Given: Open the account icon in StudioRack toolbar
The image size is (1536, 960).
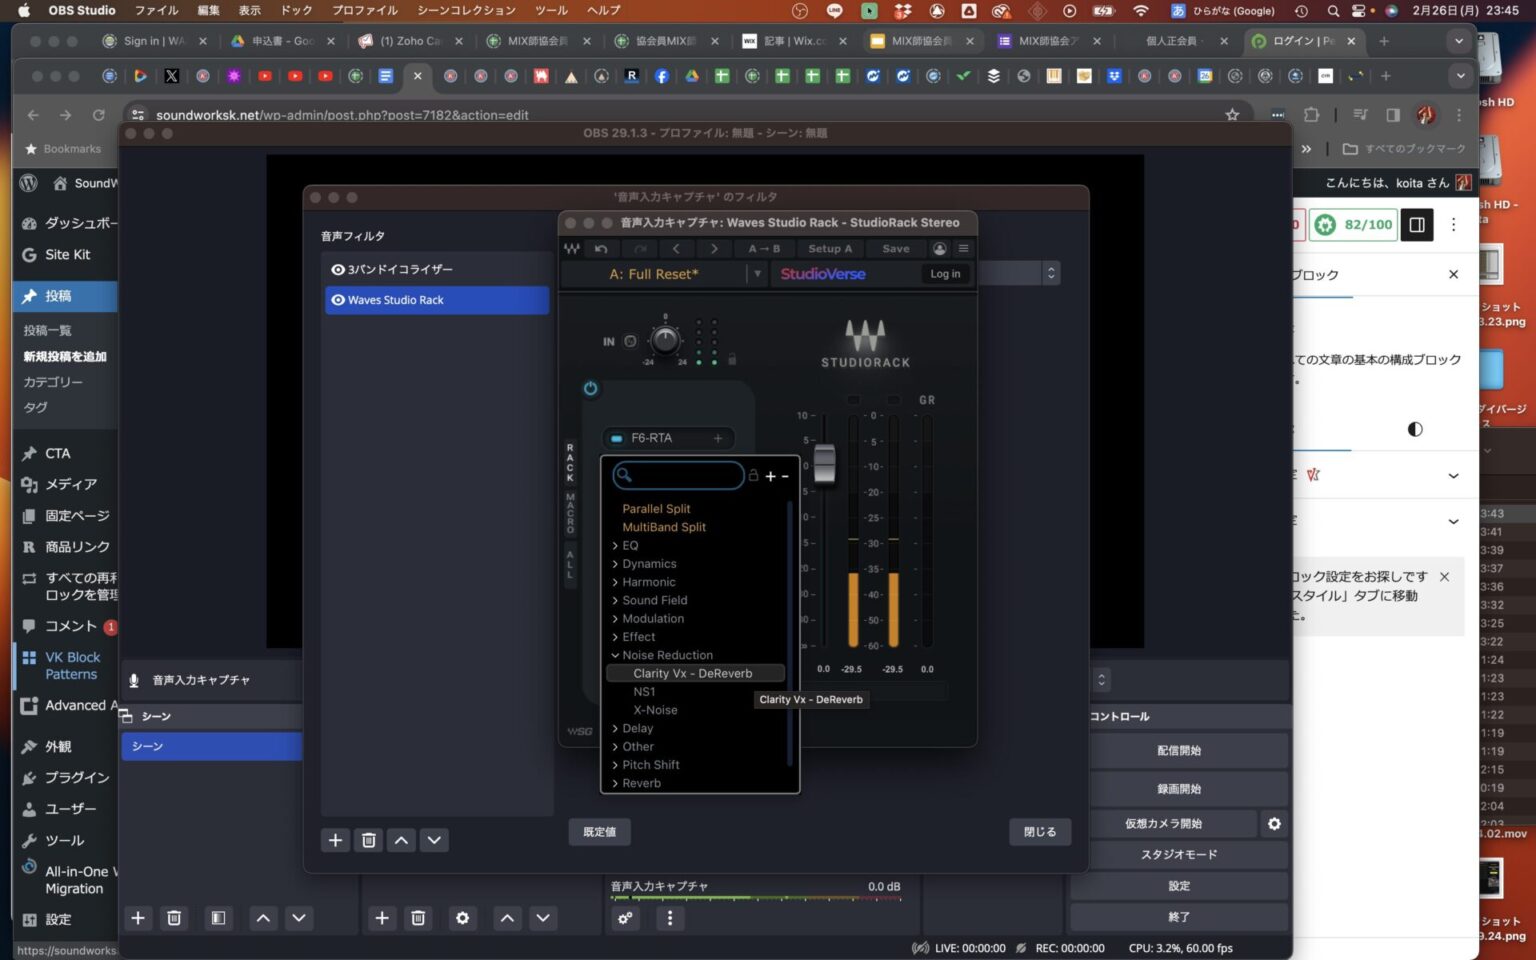Looking at the screenshot, I should [940, 248].
